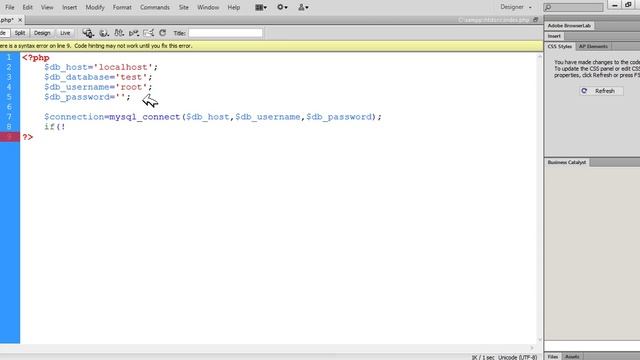
Task: Close the php document tab
Action: 20,20
